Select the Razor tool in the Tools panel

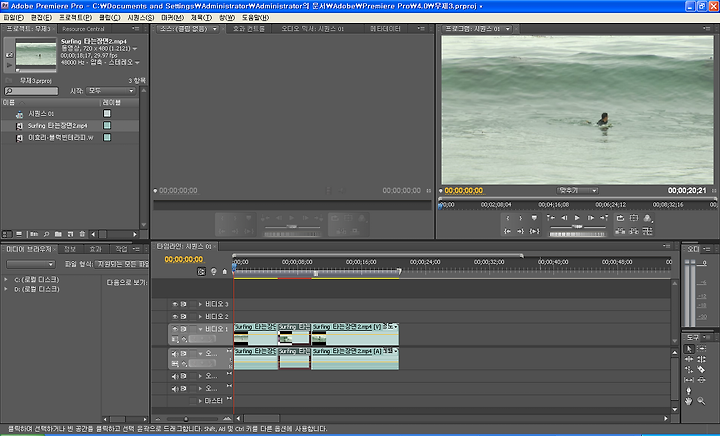click(701, 369)
